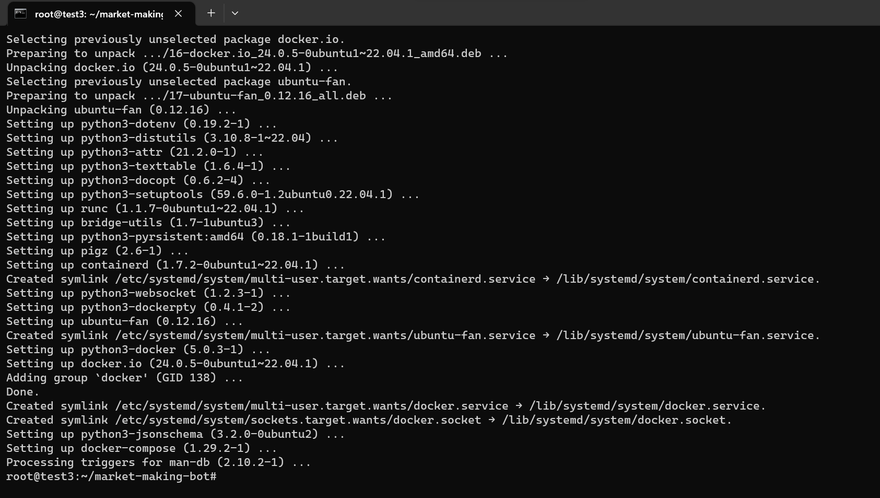880x498 pixels.
Task: Click the "Setting up pigz (2.6-1)" line
Action: 97,251
